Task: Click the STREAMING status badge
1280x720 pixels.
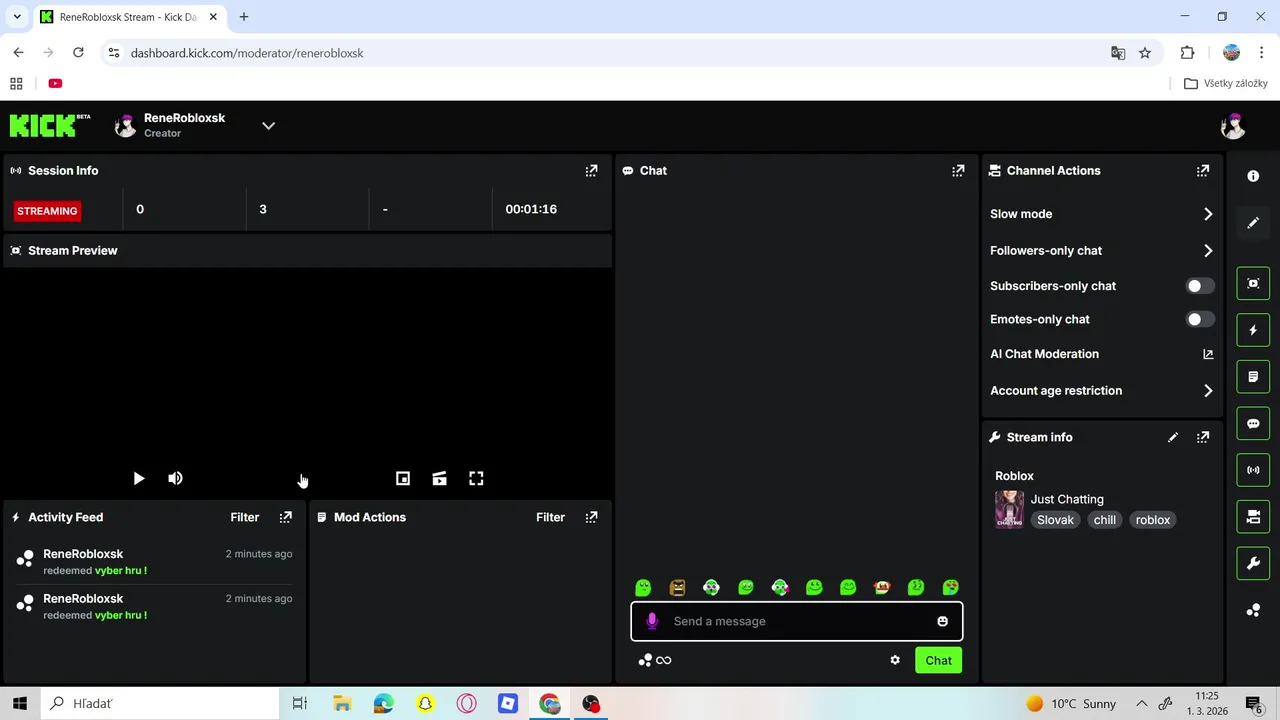Action: (x=47, y=211)
